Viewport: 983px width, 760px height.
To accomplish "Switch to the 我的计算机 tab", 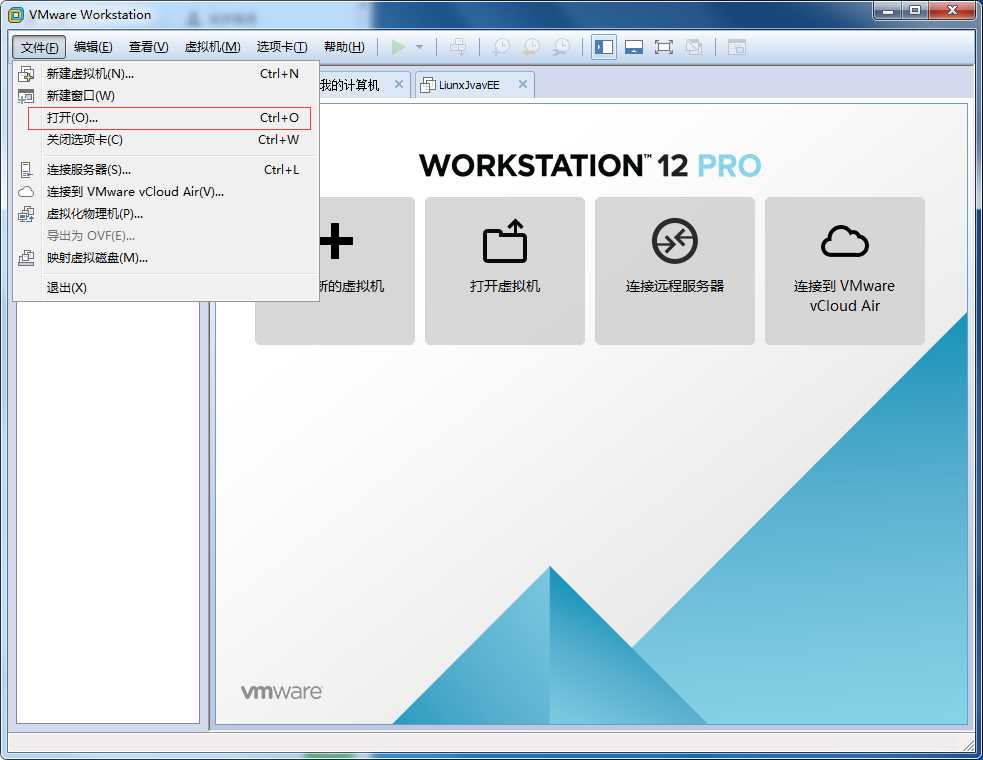I will click(x=349, y=85).
